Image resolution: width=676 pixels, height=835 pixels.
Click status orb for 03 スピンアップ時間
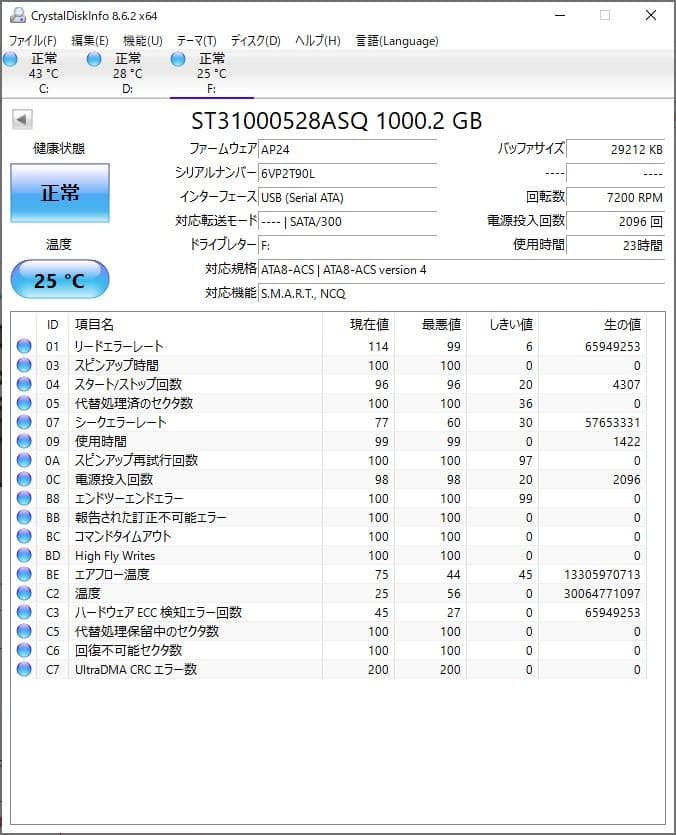point(24,365)
